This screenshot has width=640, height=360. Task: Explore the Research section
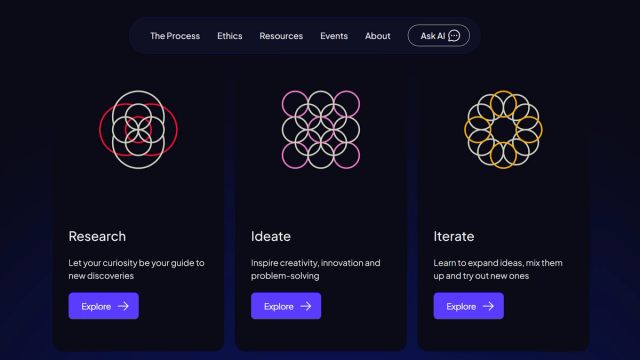tap(104, 306)
